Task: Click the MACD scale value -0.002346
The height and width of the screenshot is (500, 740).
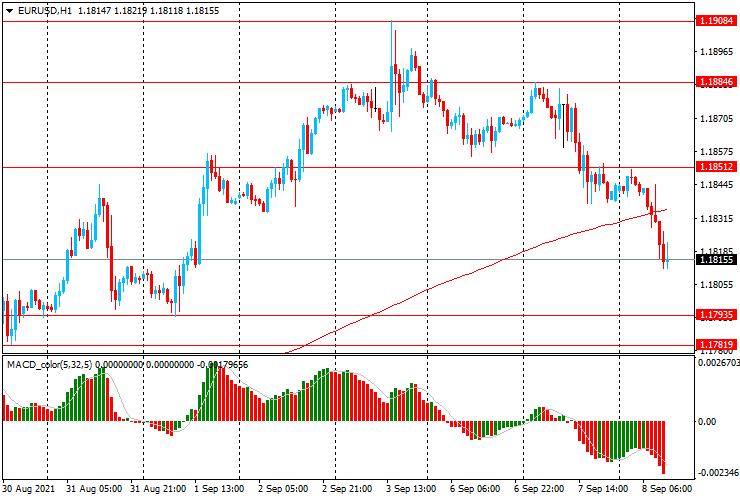Action: point(716,472)
